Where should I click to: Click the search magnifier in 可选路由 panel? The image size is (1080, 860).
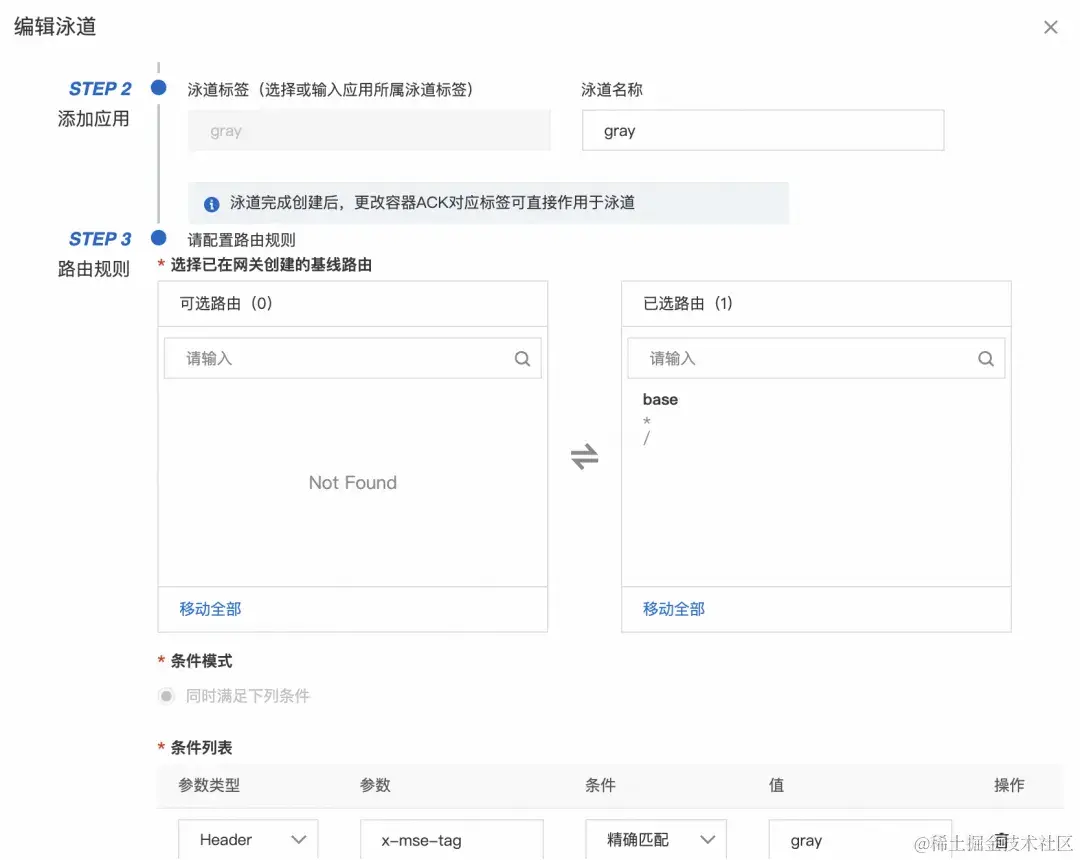[522, 358]
